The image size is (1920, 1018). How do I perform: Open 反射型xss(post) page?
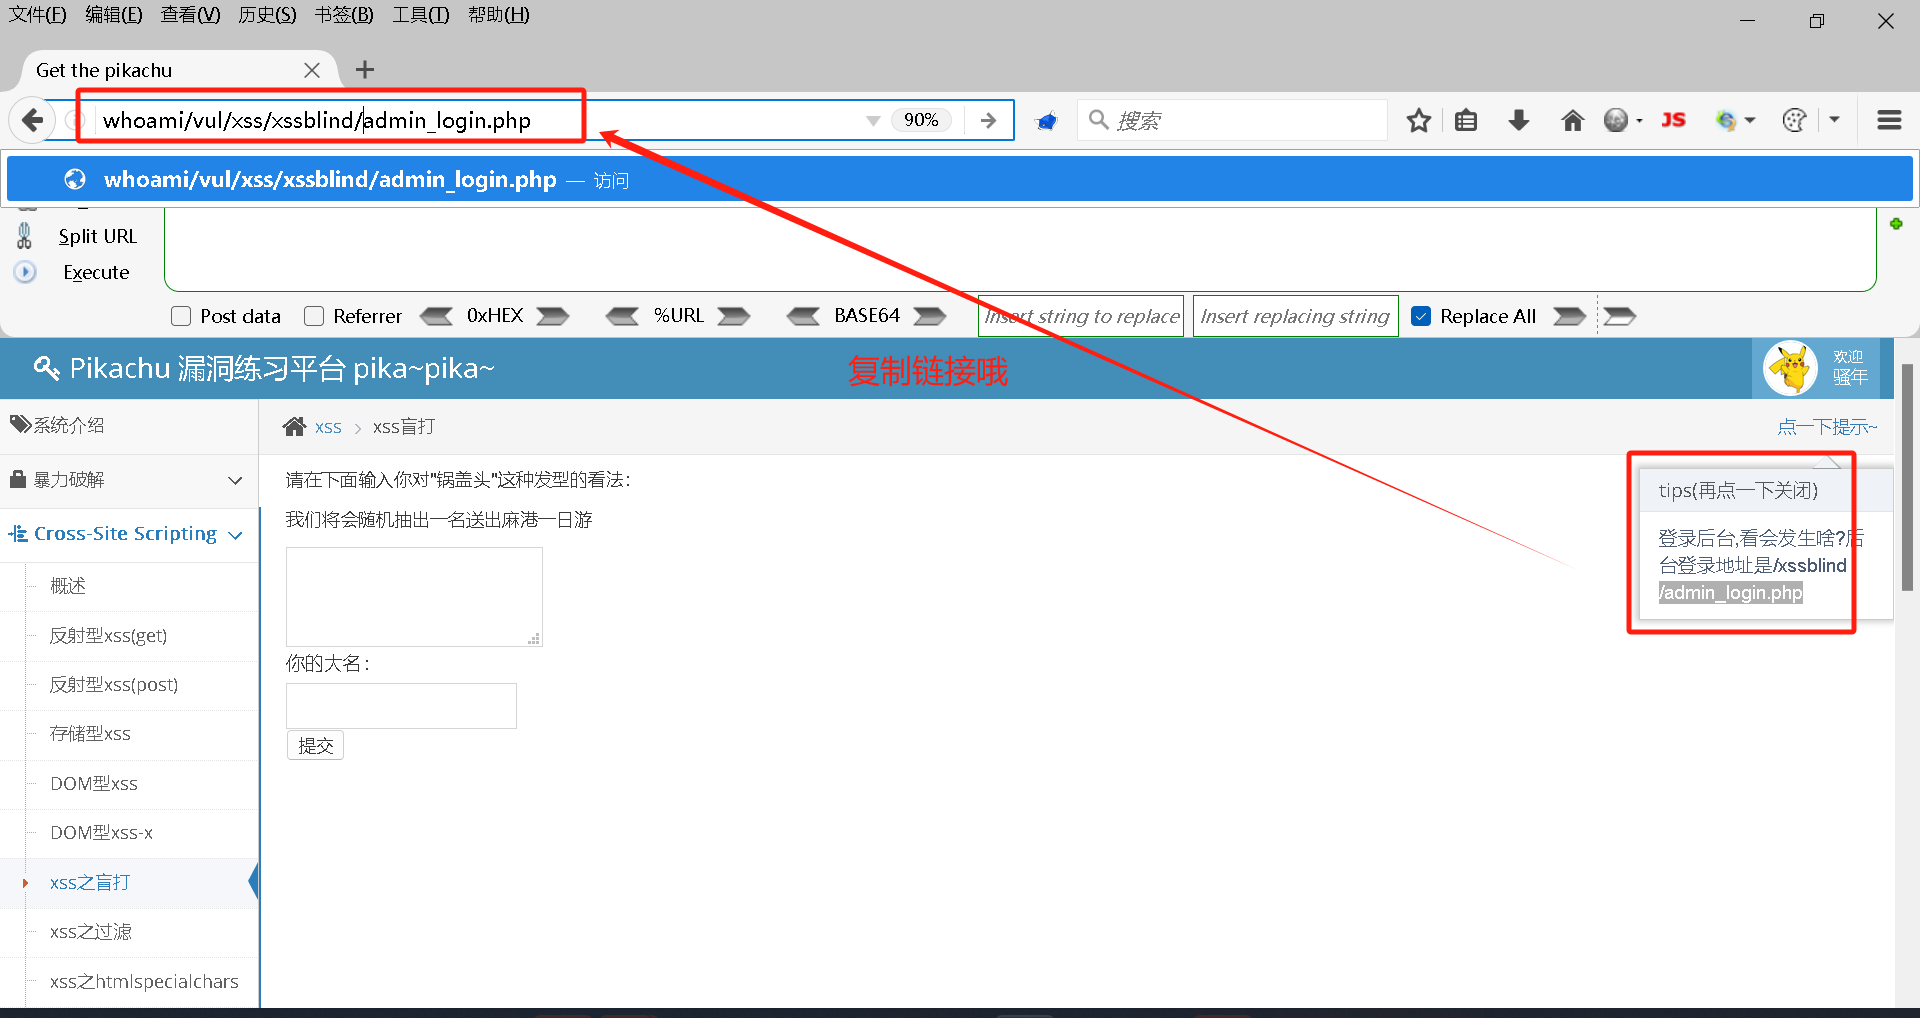114,684
